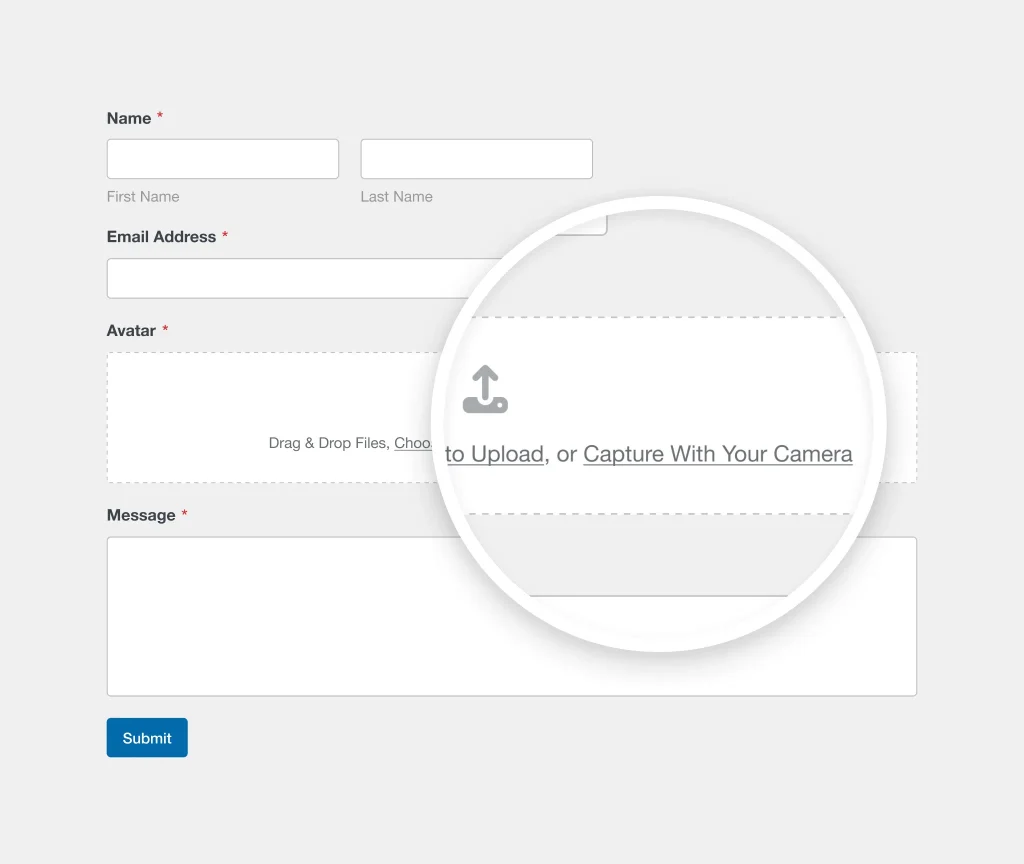The image size is (1024, 864).
Task: Select the Last Name input field
Action: (x=476, y=158)
